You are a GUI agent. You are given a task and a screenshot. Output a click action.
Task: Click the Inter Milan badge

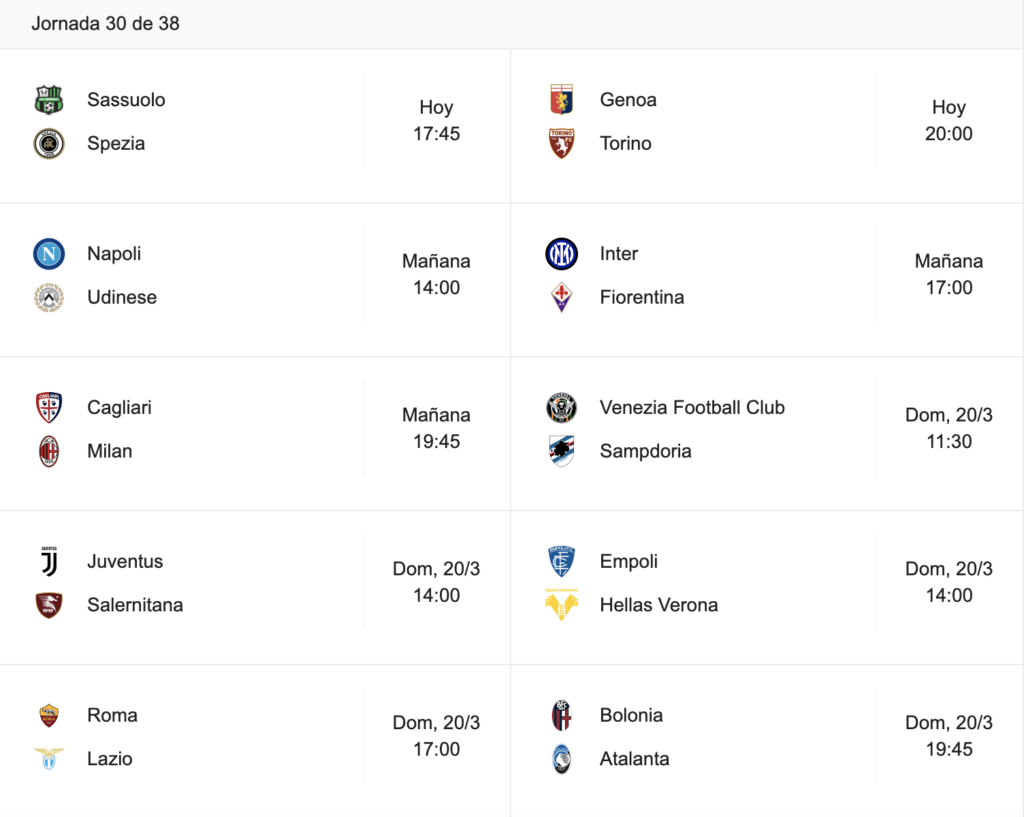(562, 254)
